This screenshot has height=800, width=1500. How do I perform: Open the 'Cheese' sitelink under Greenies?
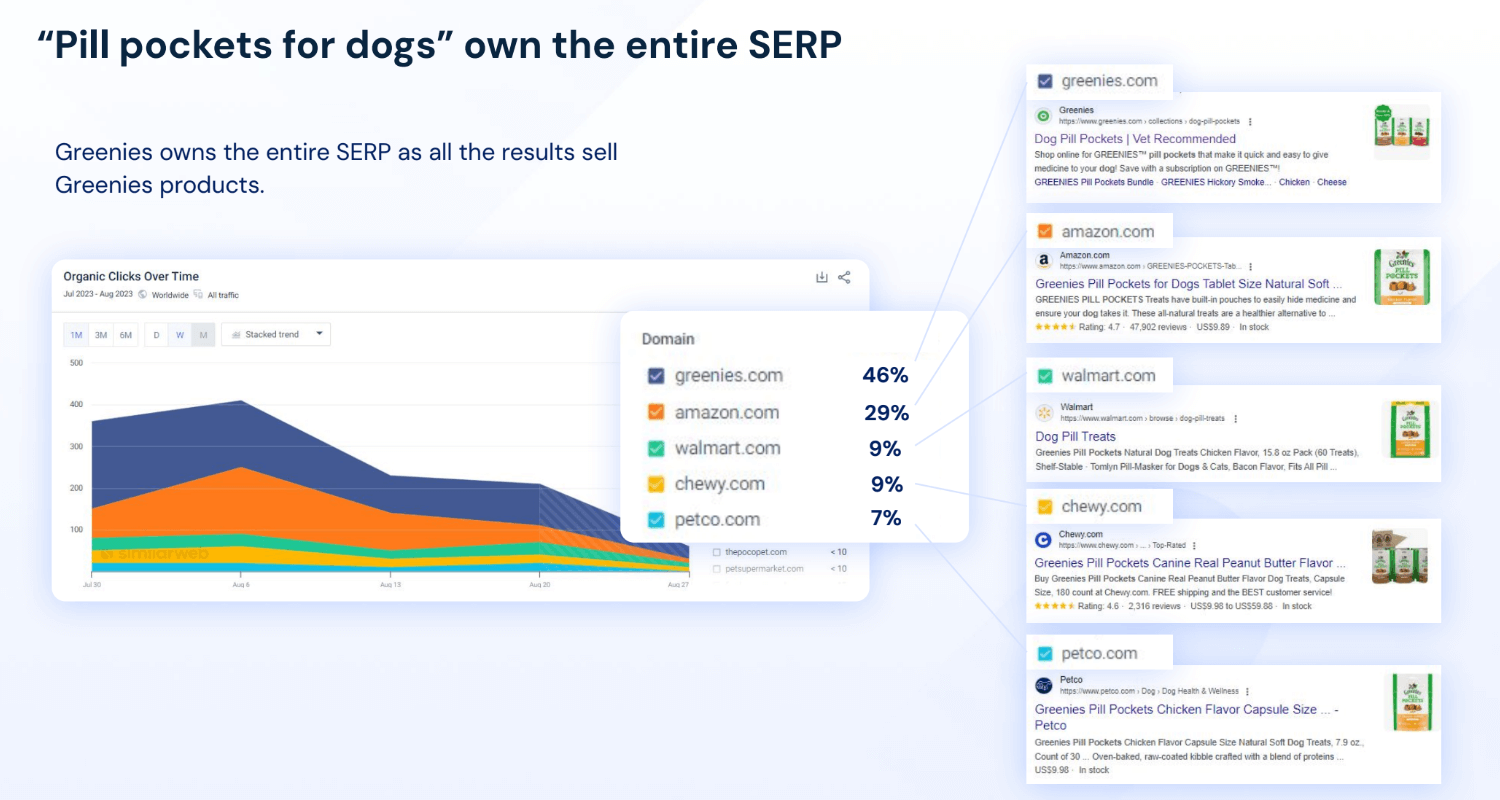(x=1332, y=182)
